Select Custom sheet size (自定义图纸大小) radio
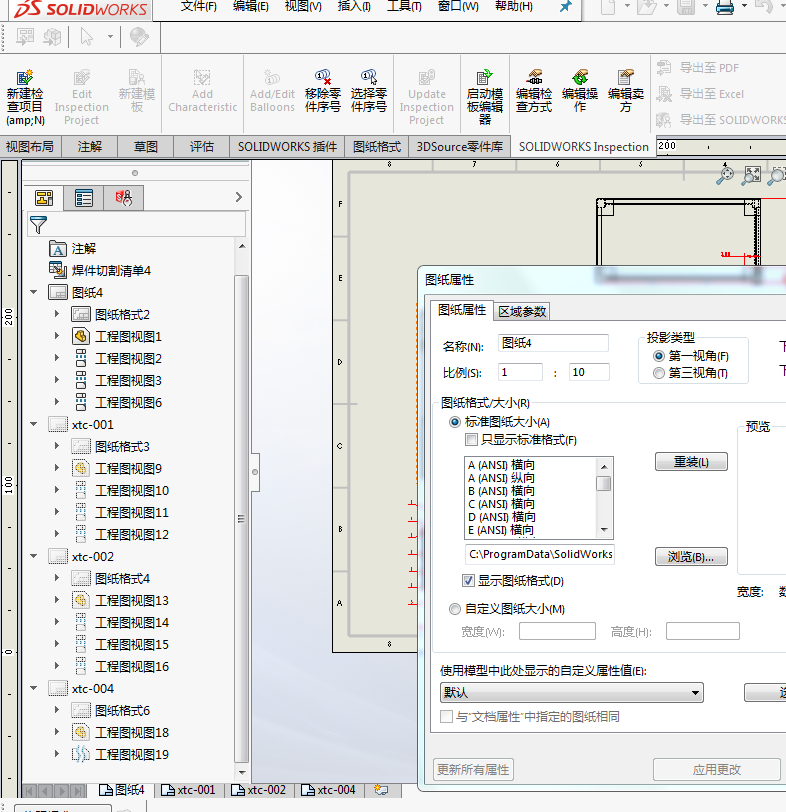 pyautogui.click(x=455, y=609)
